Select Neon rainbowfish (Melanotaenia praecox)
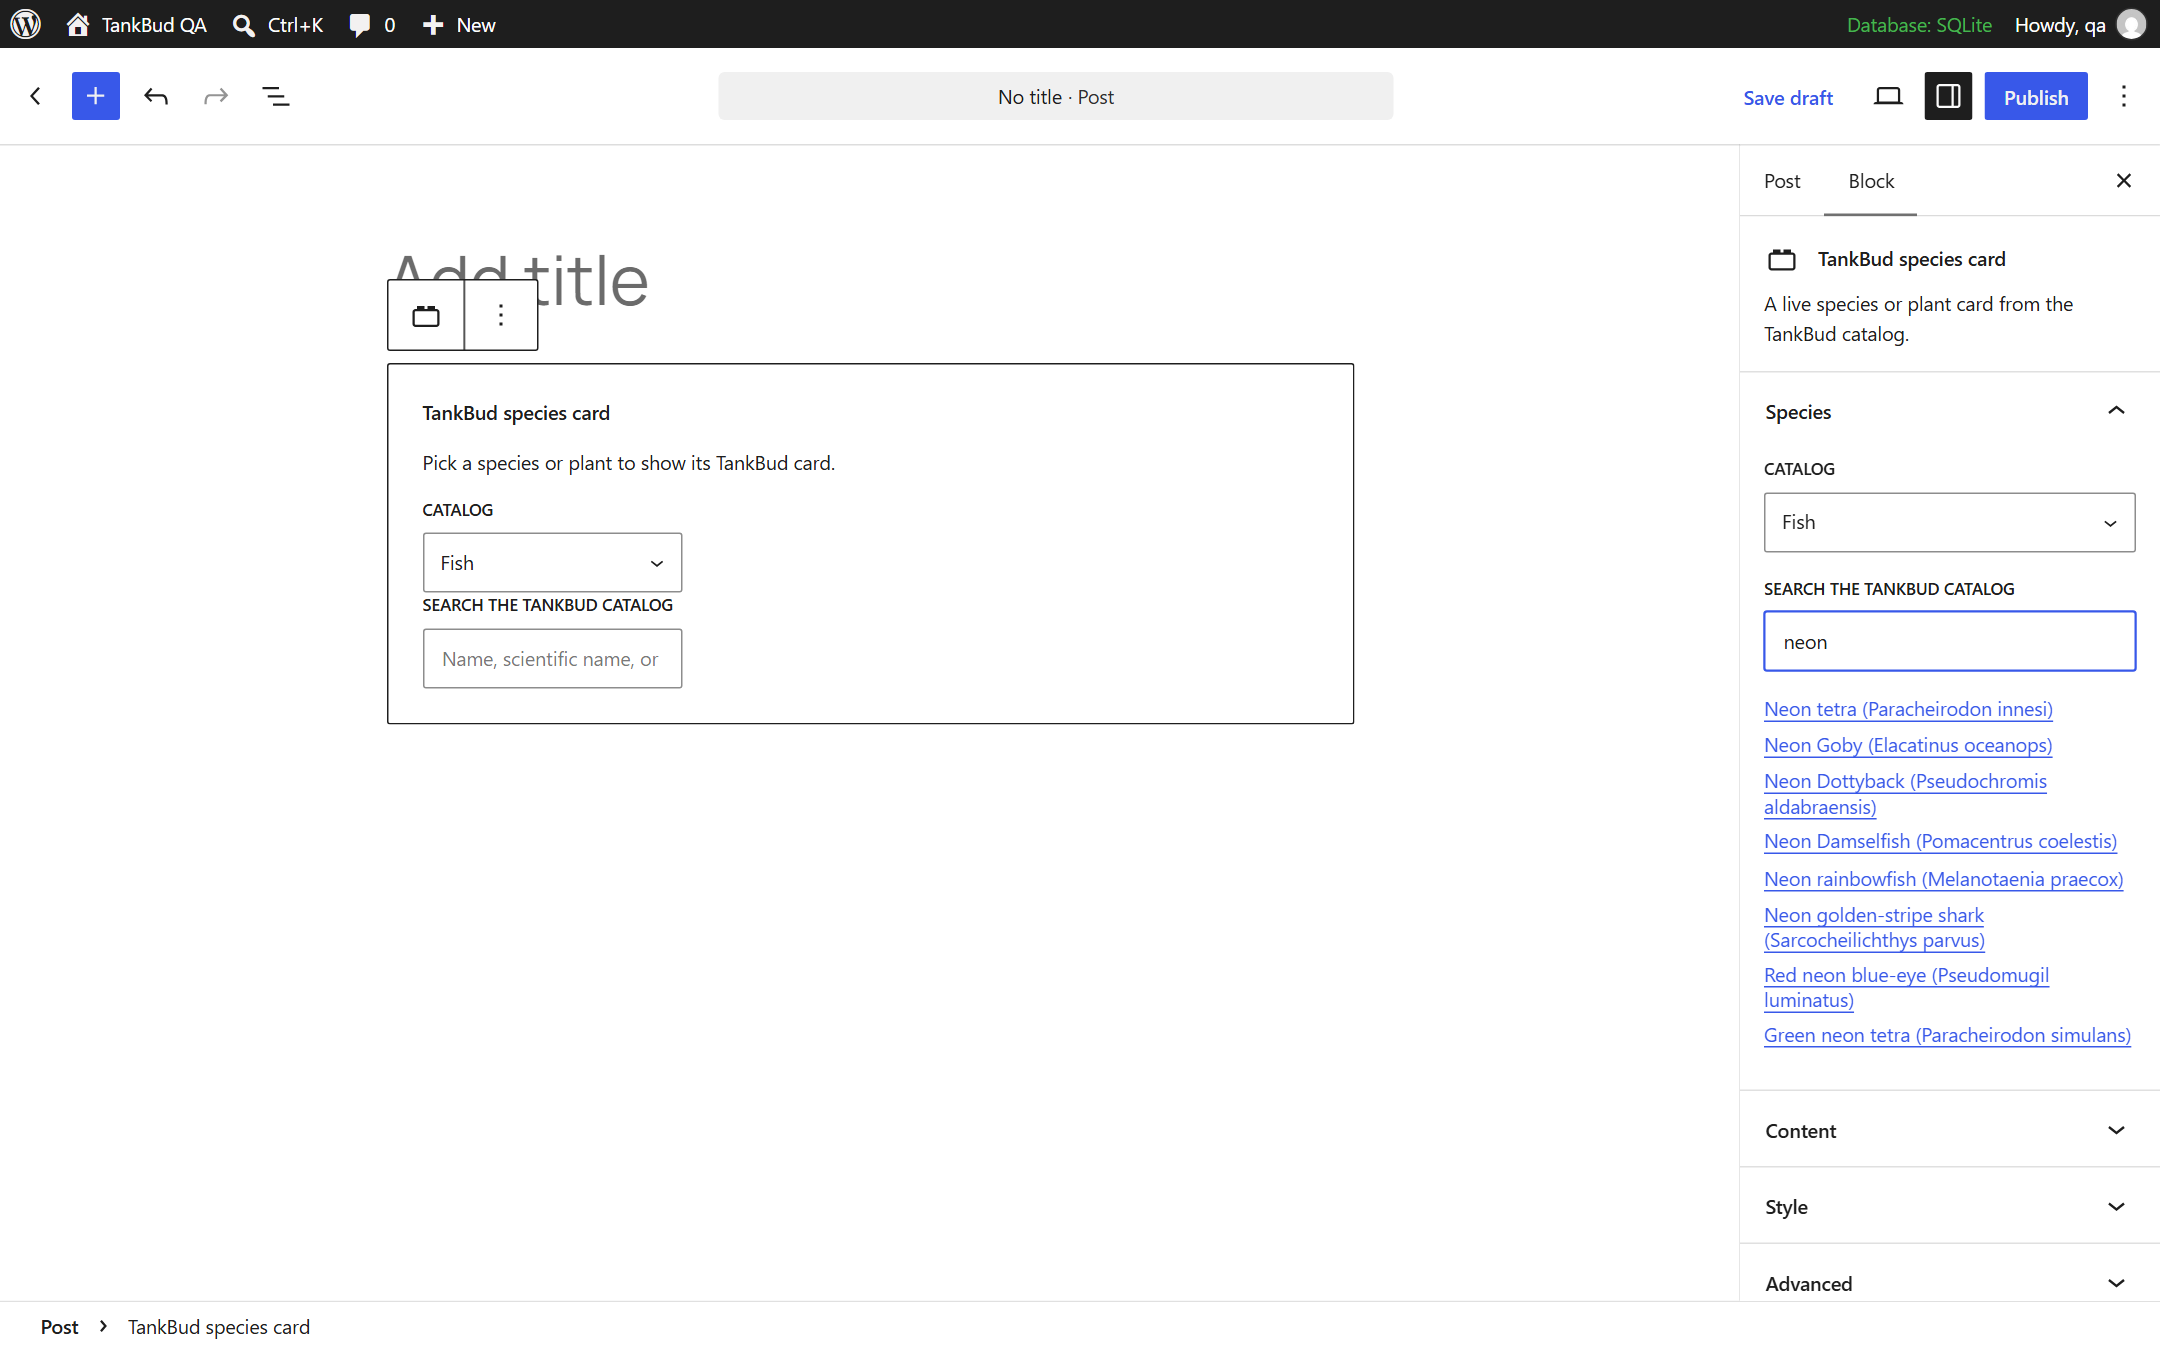Screen dimensions: 2160x1350 click(1943, 879)
